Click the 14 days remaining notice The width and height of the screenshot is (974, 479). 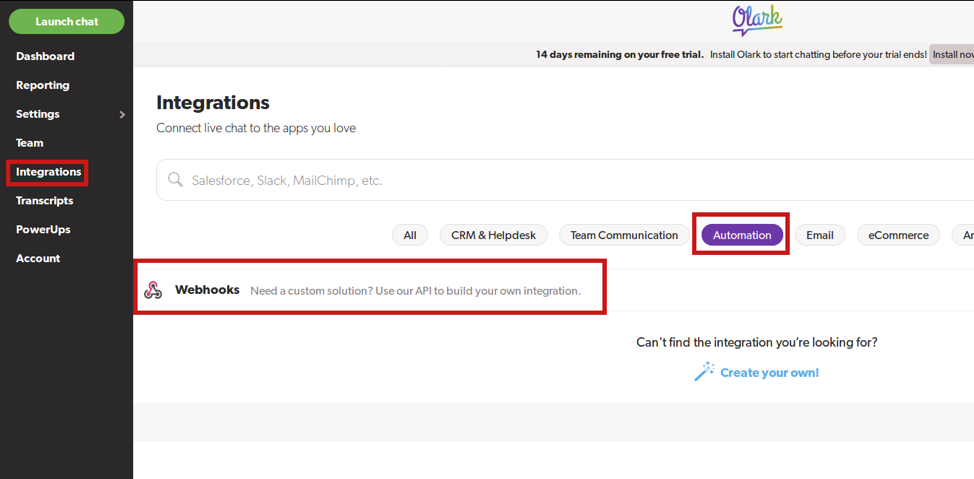(620, 55)
